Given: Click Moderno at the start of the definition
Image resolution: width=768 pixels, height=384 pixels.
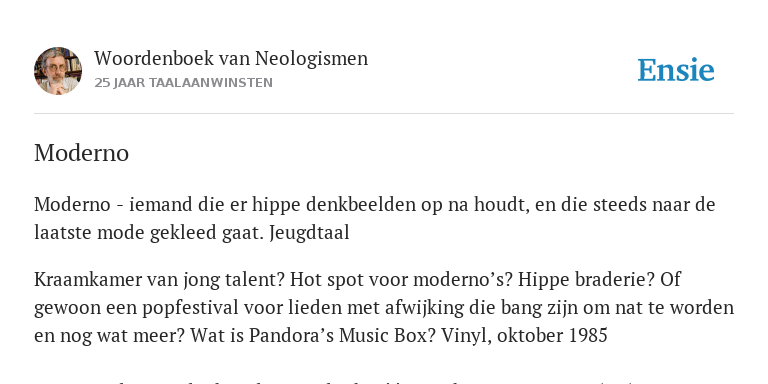Looking at the screenshot, I should 72,205.
